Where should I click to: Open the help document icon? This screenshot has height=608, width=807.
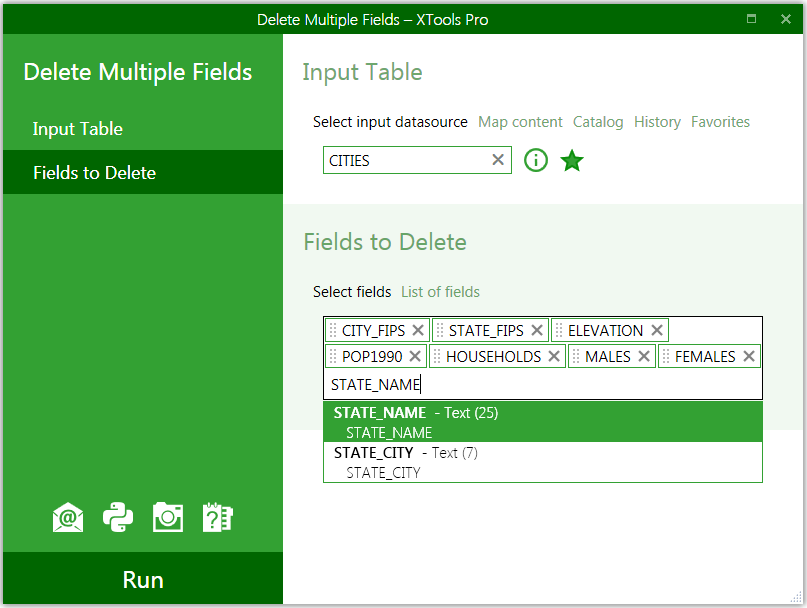(x=218, y=517)
